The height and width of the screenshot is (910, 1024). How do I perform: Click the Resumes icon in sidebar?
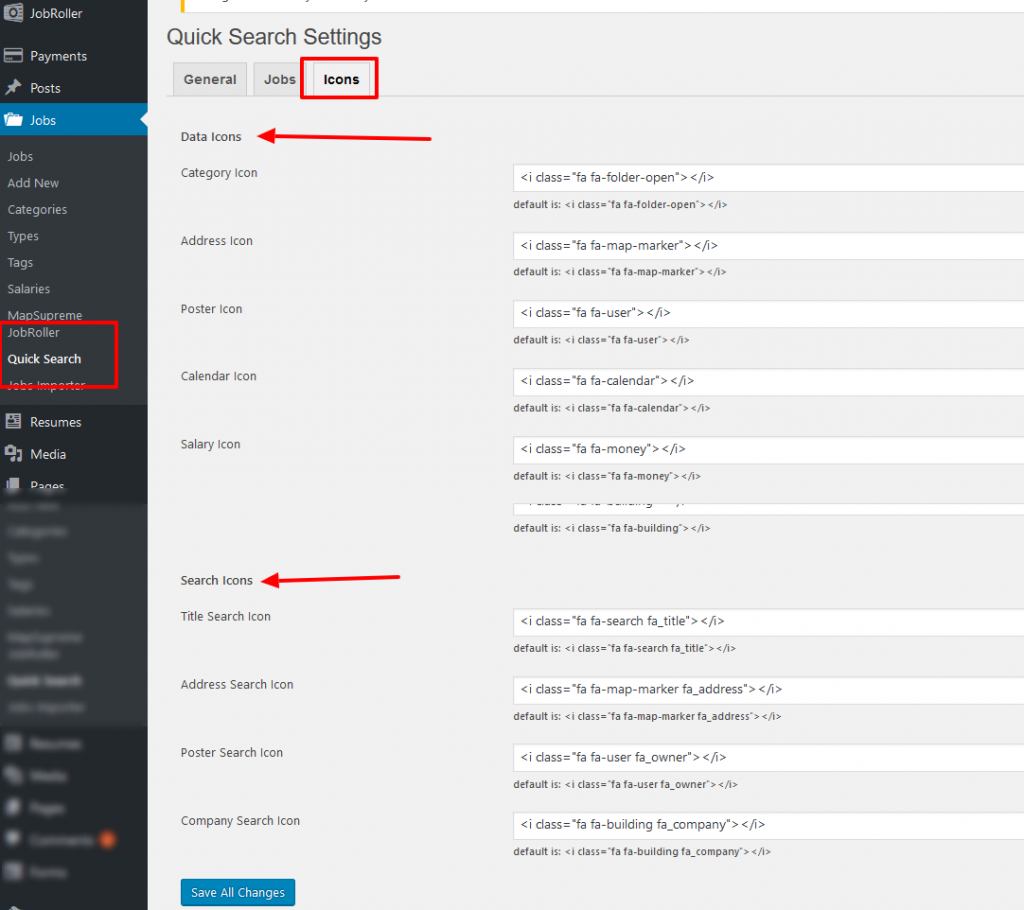click(13, 421)
